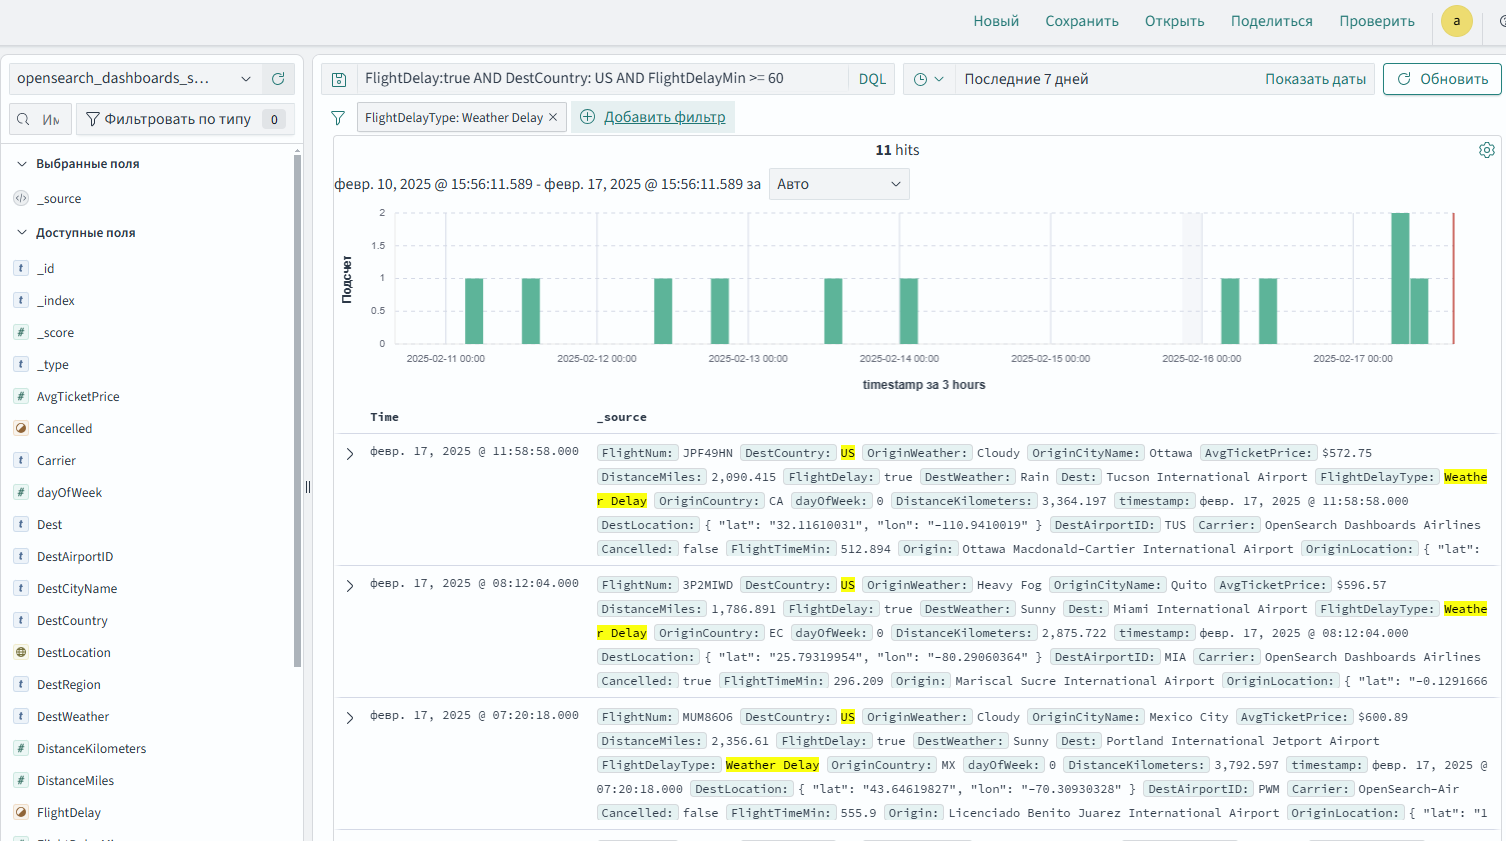Screen dimensions: 1506x841
Task: Open the Авто interval dropdown
Action: pos(838,184)
